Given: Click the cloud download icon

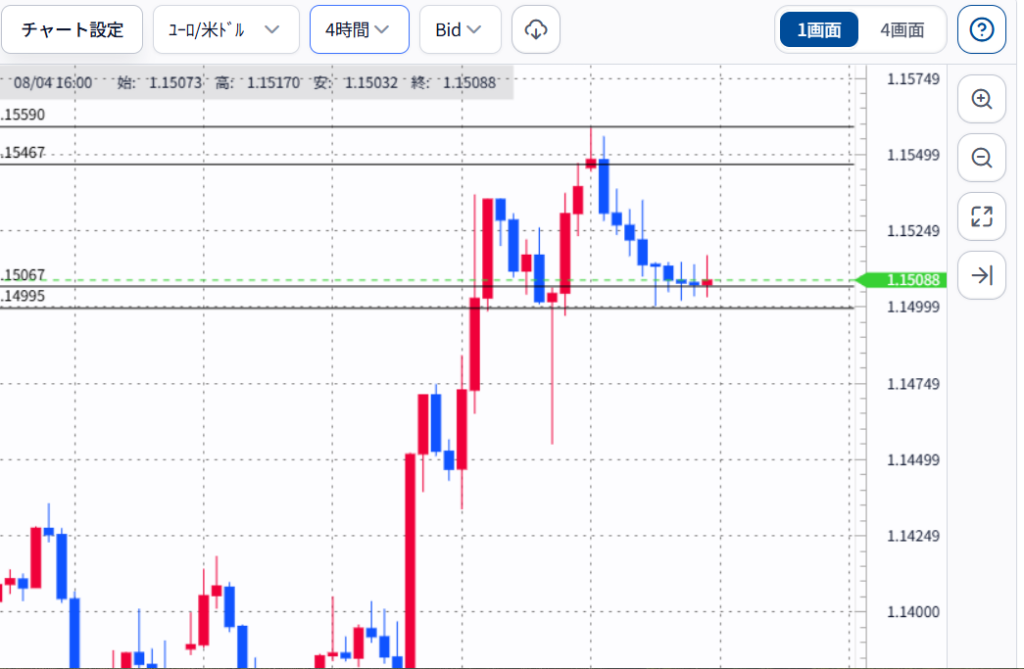Looking at the screenshot, I should [x=536, y=29].
